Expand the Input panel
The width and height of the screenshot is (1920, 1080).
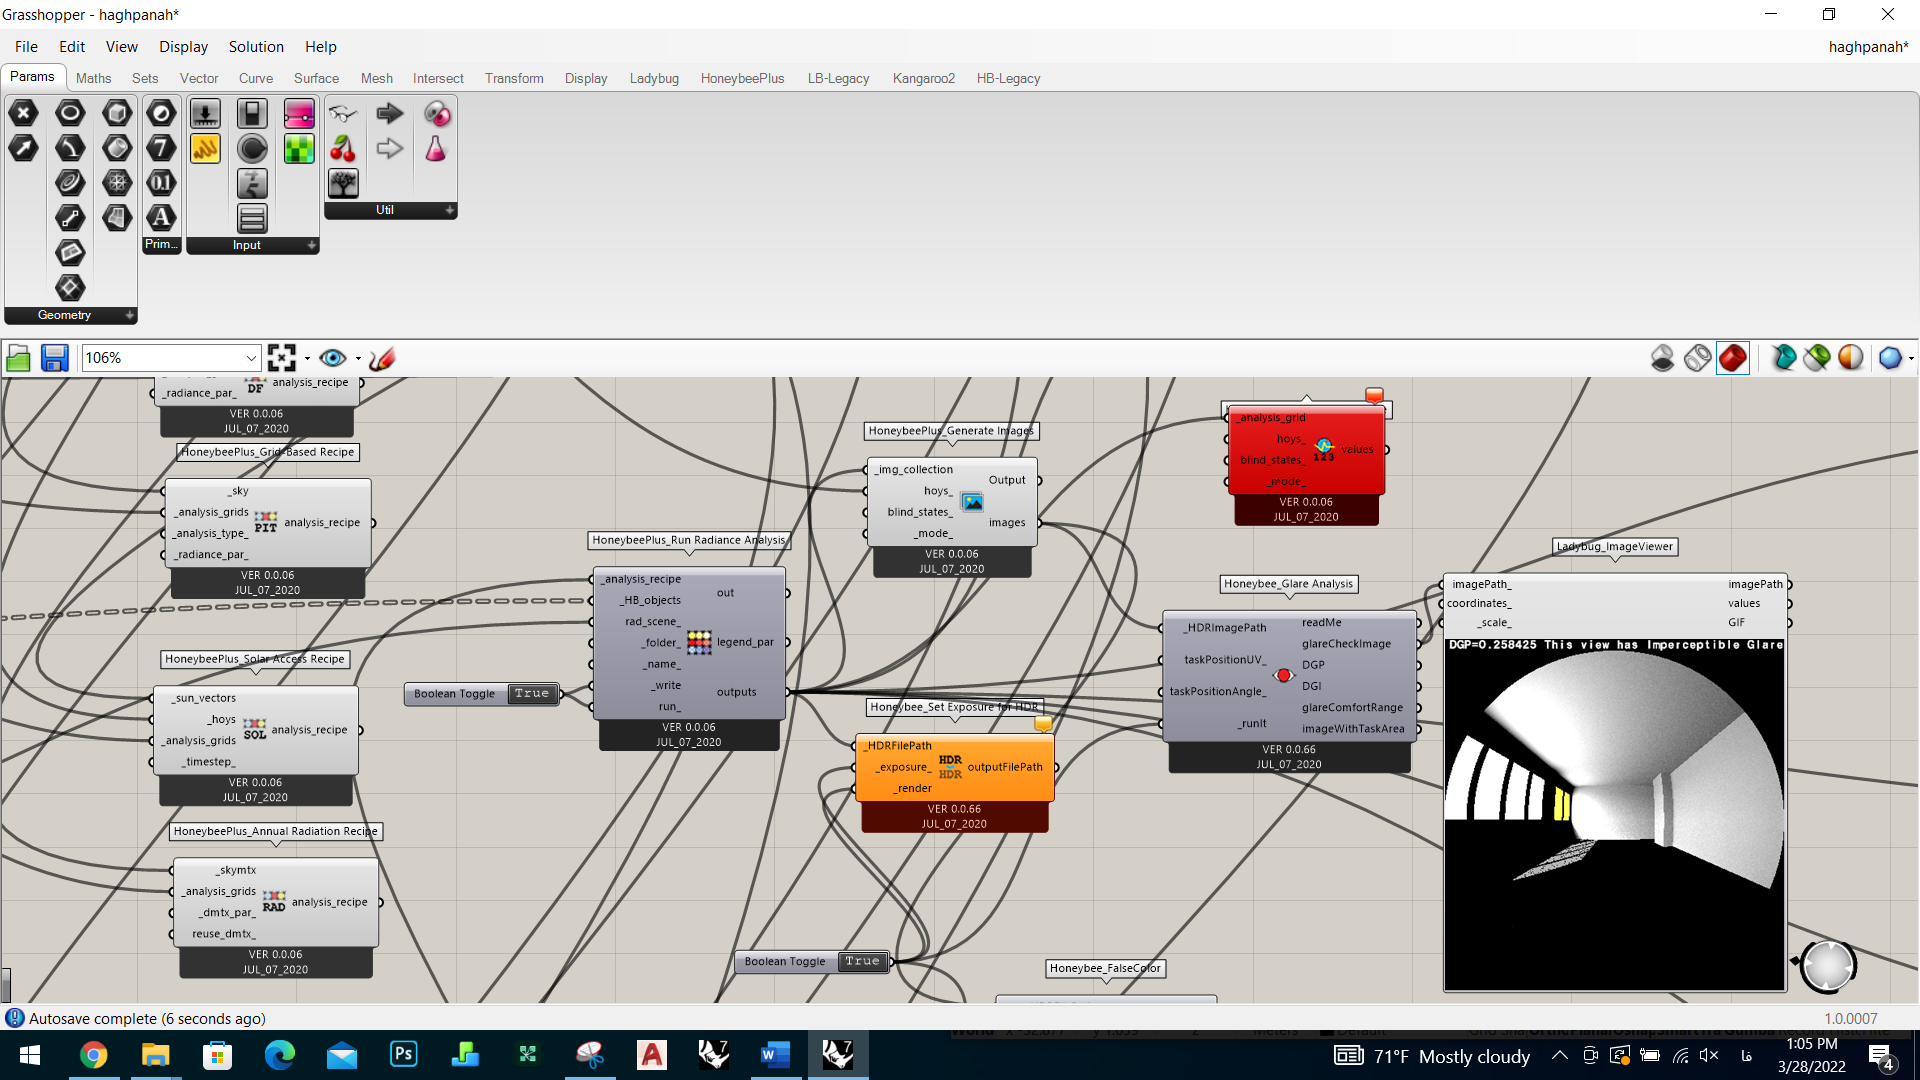click(311, 245)
